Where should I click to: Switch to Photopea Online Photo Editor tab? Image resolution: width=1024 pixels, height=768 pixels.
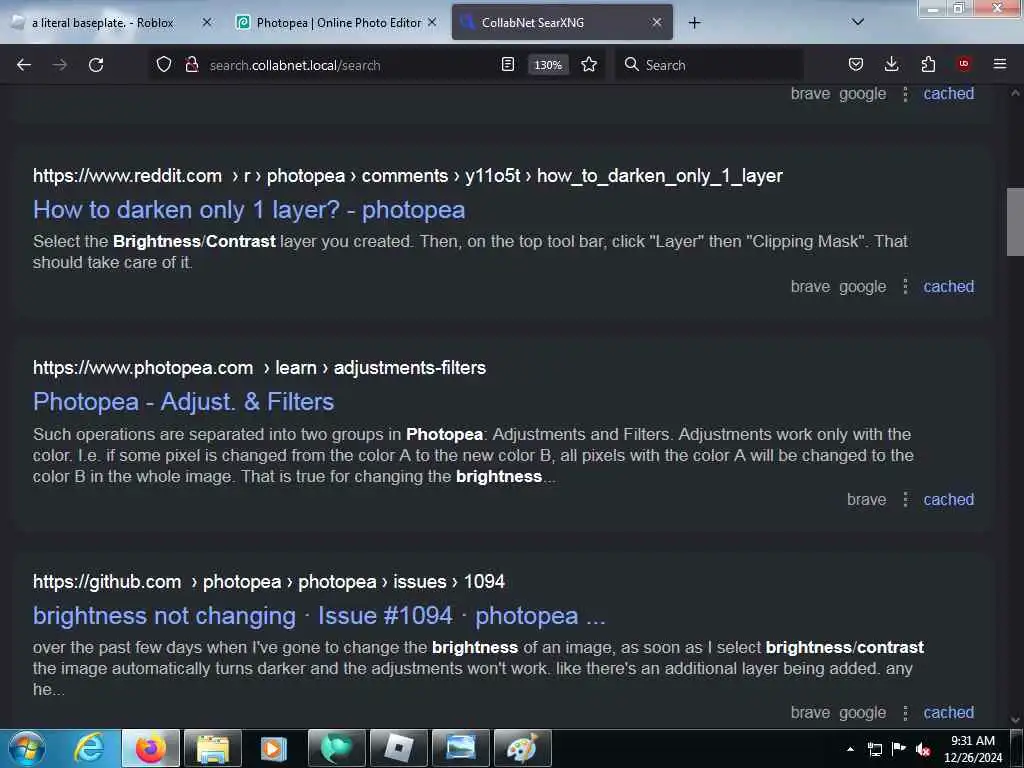[x=338, y=23]
